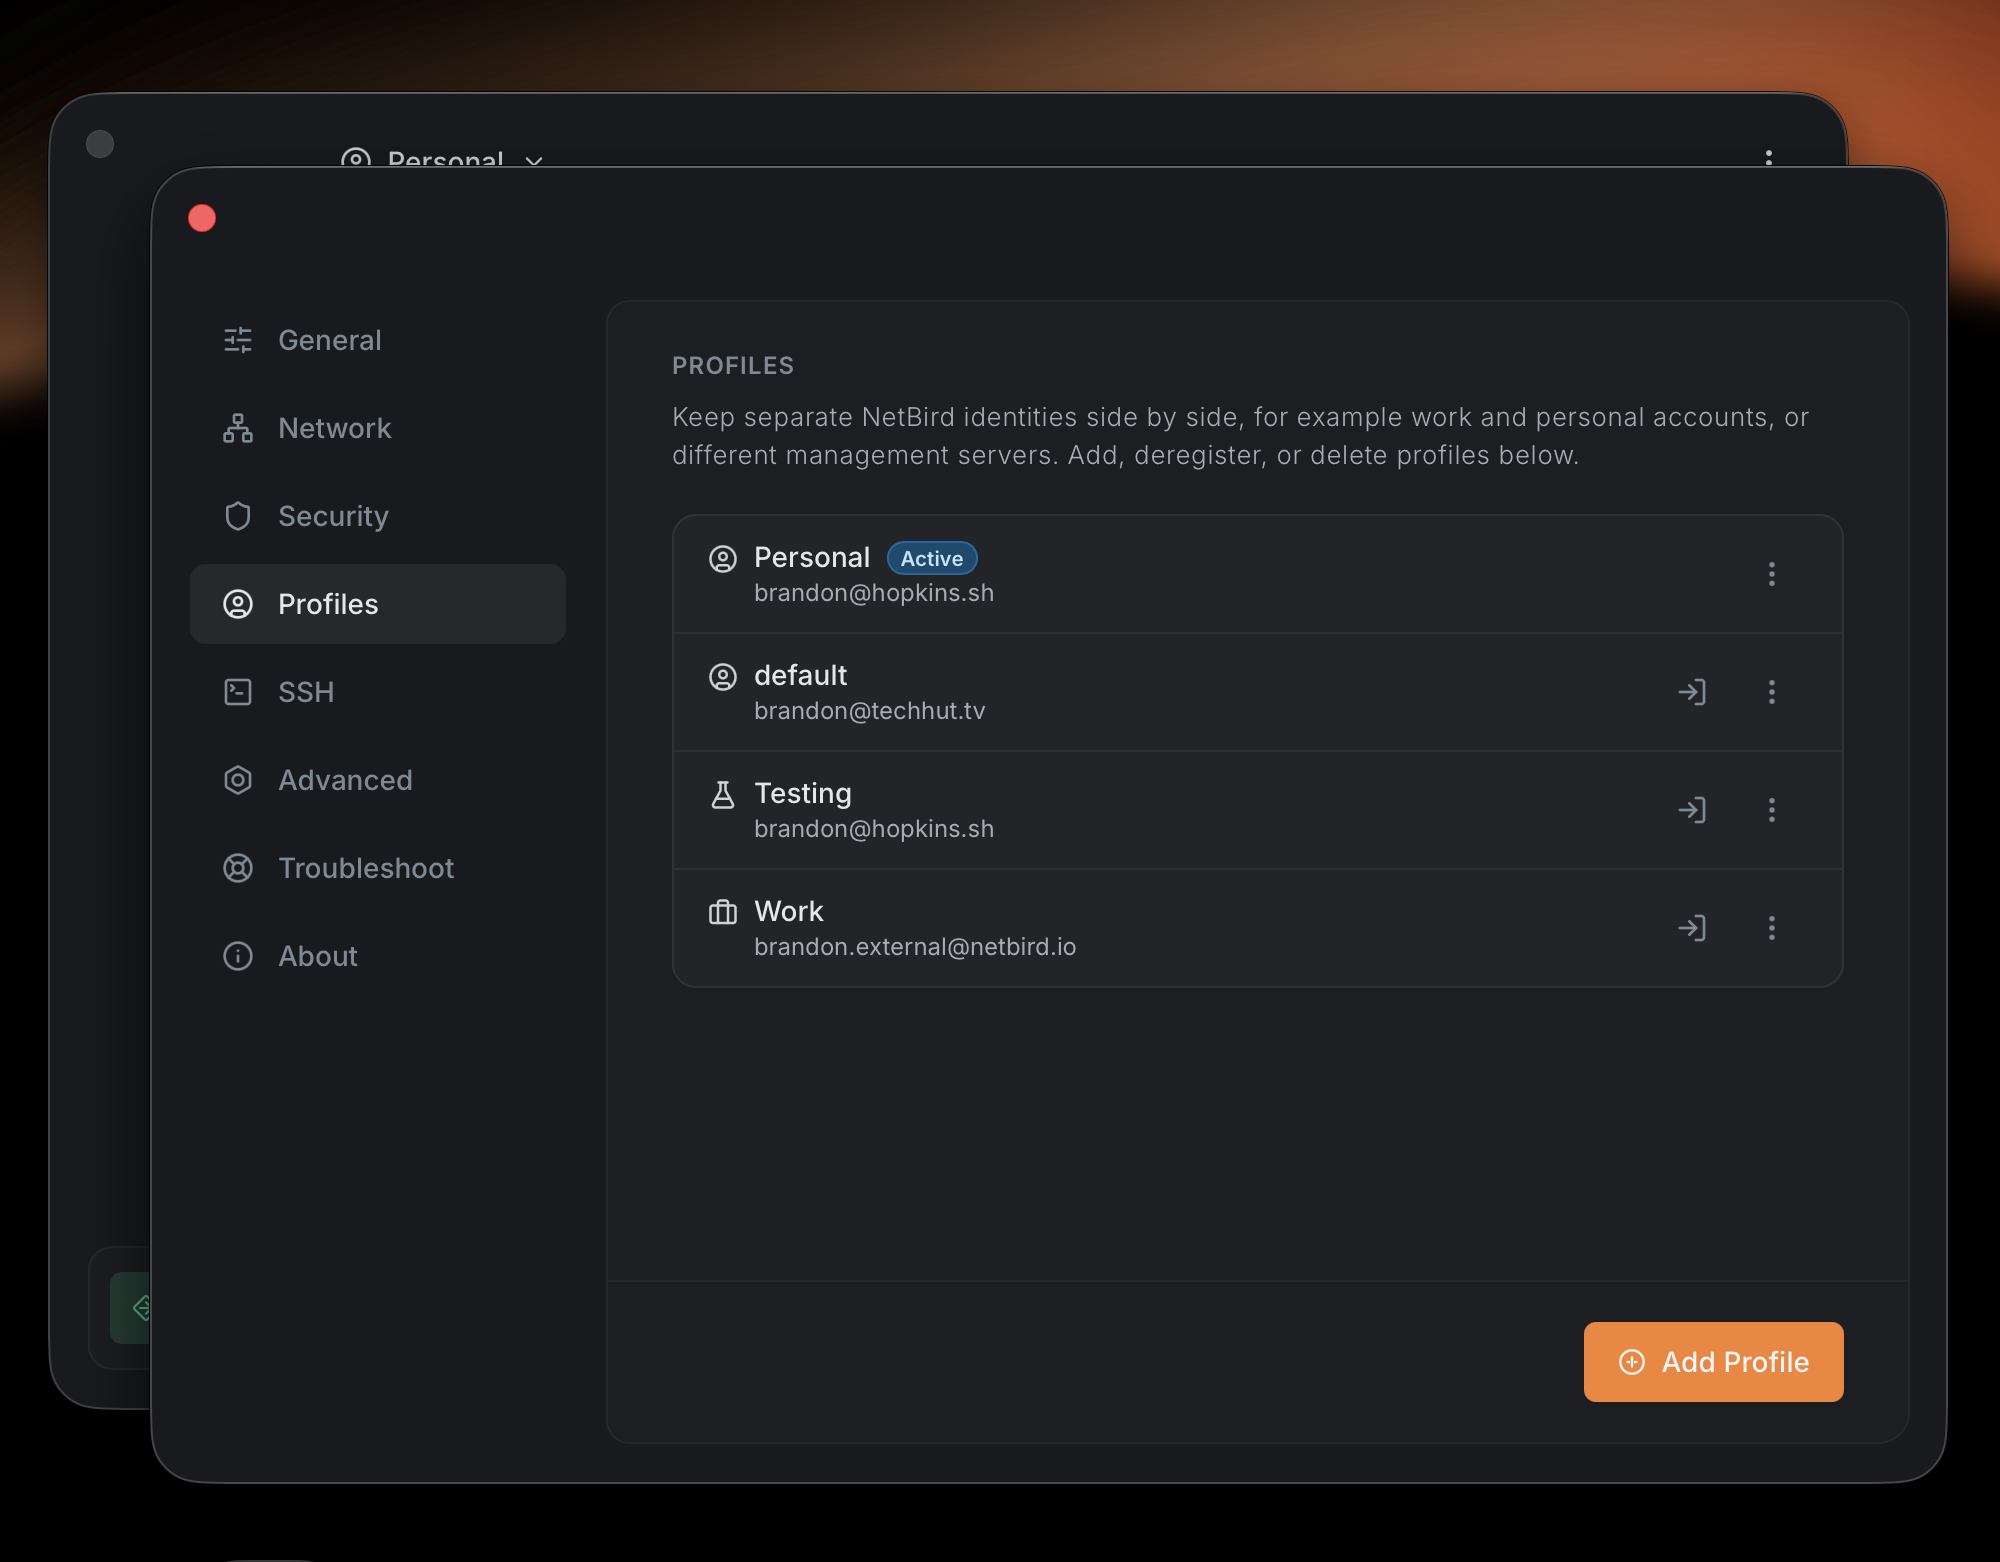2000x1562 pixels.
Task: Click the Testing profile name
Action: coord(803,794)
